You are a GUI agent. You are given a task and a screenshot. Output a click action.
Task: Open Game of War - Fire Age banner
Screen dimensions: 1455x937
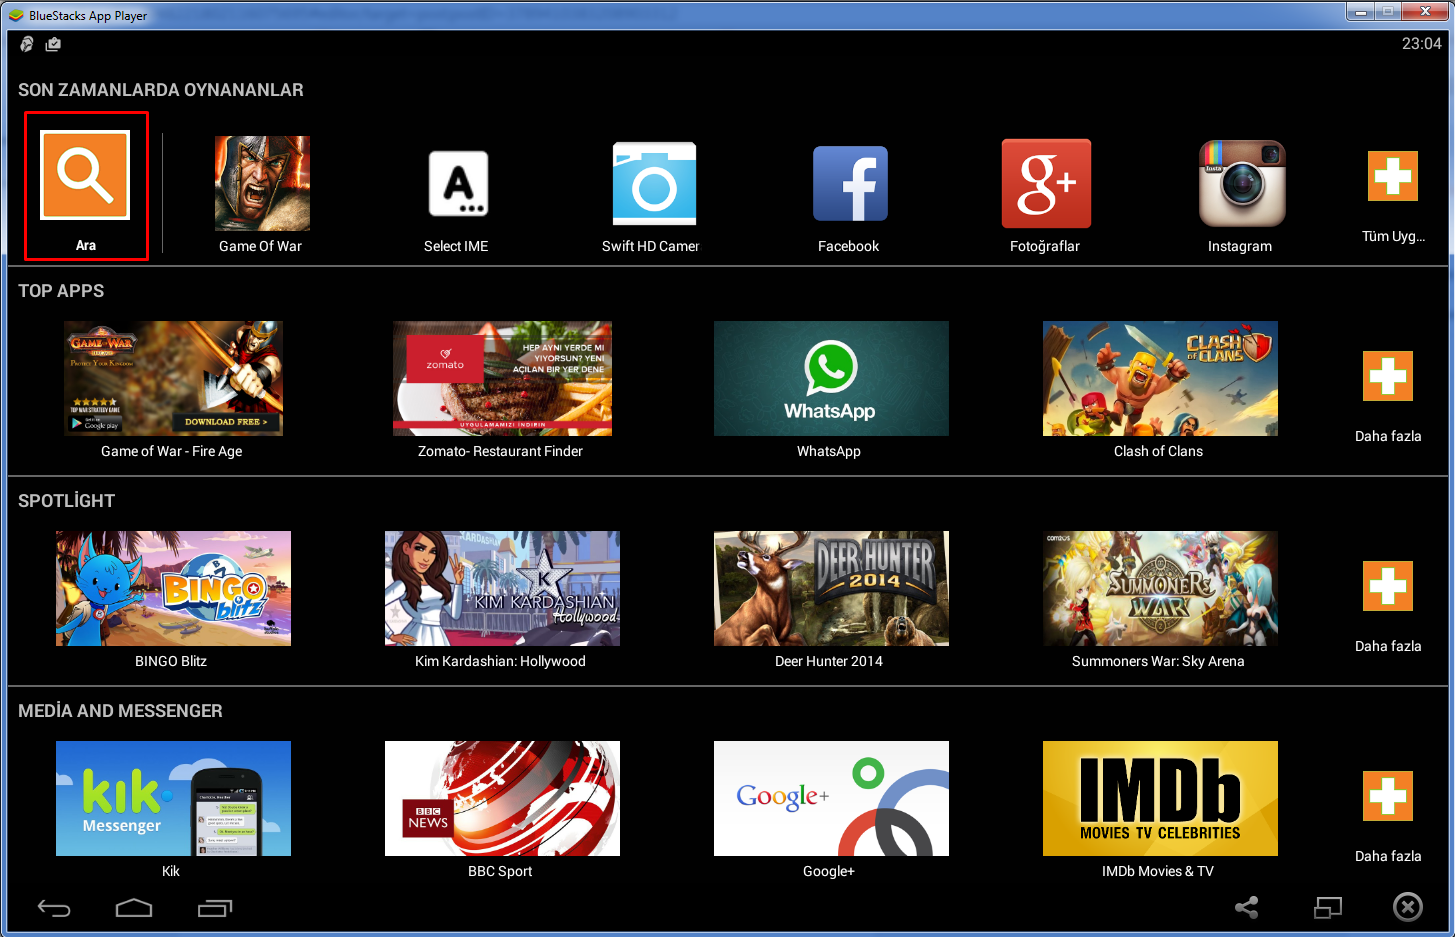tap(173, 378)
